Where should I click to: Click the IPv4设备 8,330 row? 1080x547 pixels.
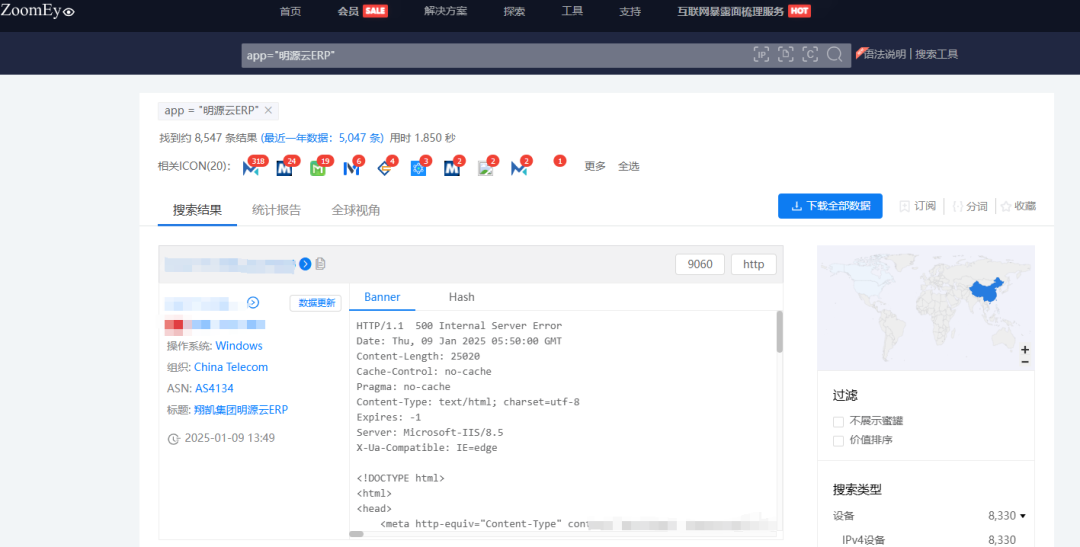pyautogui.click(x=928, y=539)
